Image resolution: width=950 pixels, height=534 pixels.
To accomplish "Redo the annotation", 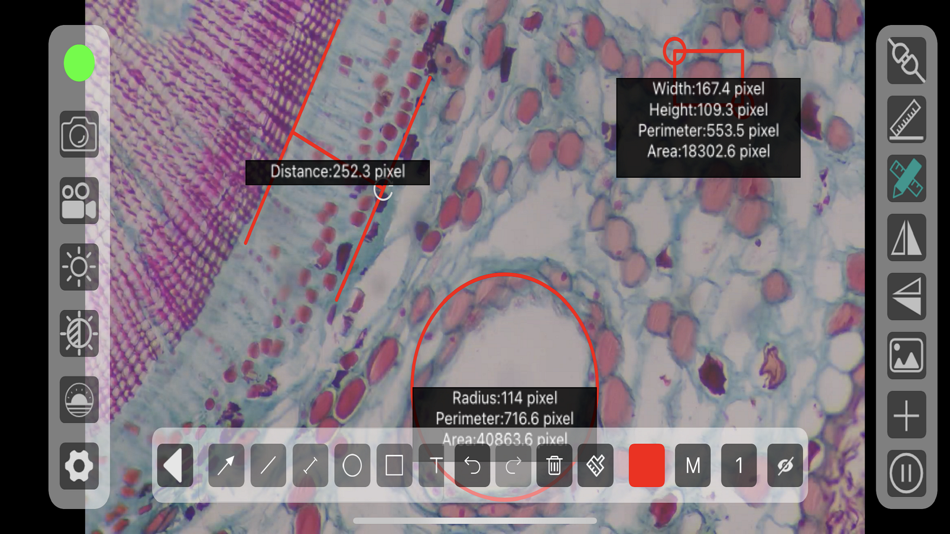I will [x=513, y=466].
